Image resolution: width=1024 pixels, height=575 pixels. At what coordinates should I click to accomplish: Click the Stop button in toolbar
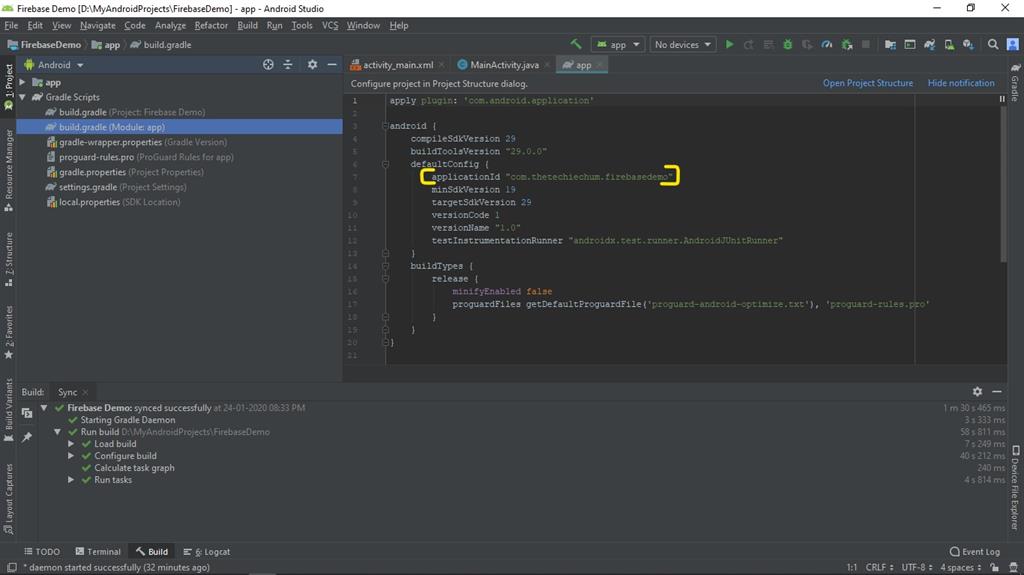866,44
